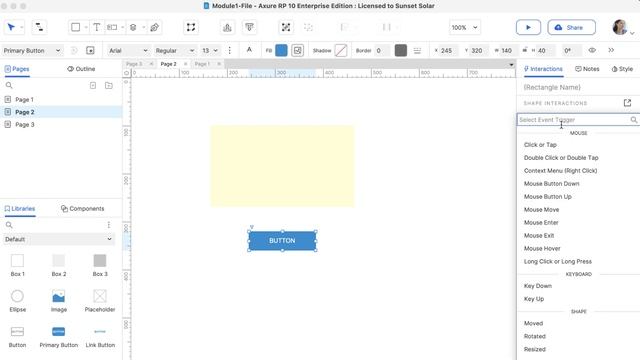This screenshot has height=360, width=640.
Task: Click the send to back icon
Action: pyautogui.click(x=249, y=27)
